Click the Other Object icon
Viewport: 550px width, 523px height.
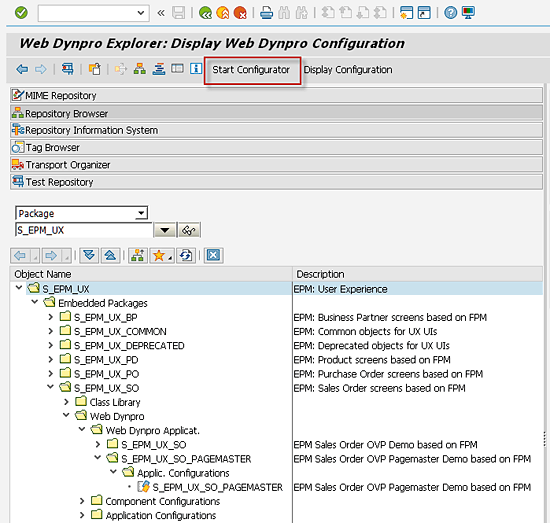click(95, 69)
